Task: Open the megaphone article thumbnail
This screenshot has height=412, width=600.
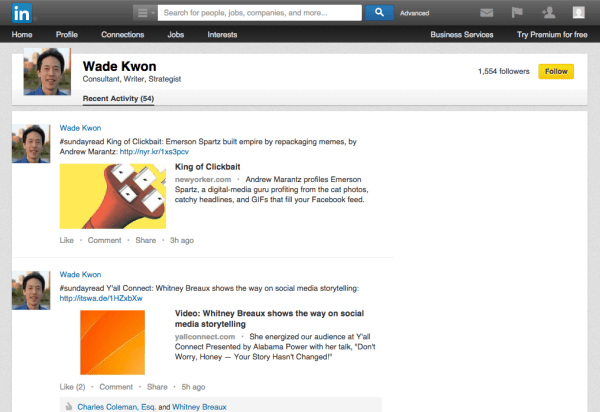Action: pyautogui.click(x=113, y=196)
